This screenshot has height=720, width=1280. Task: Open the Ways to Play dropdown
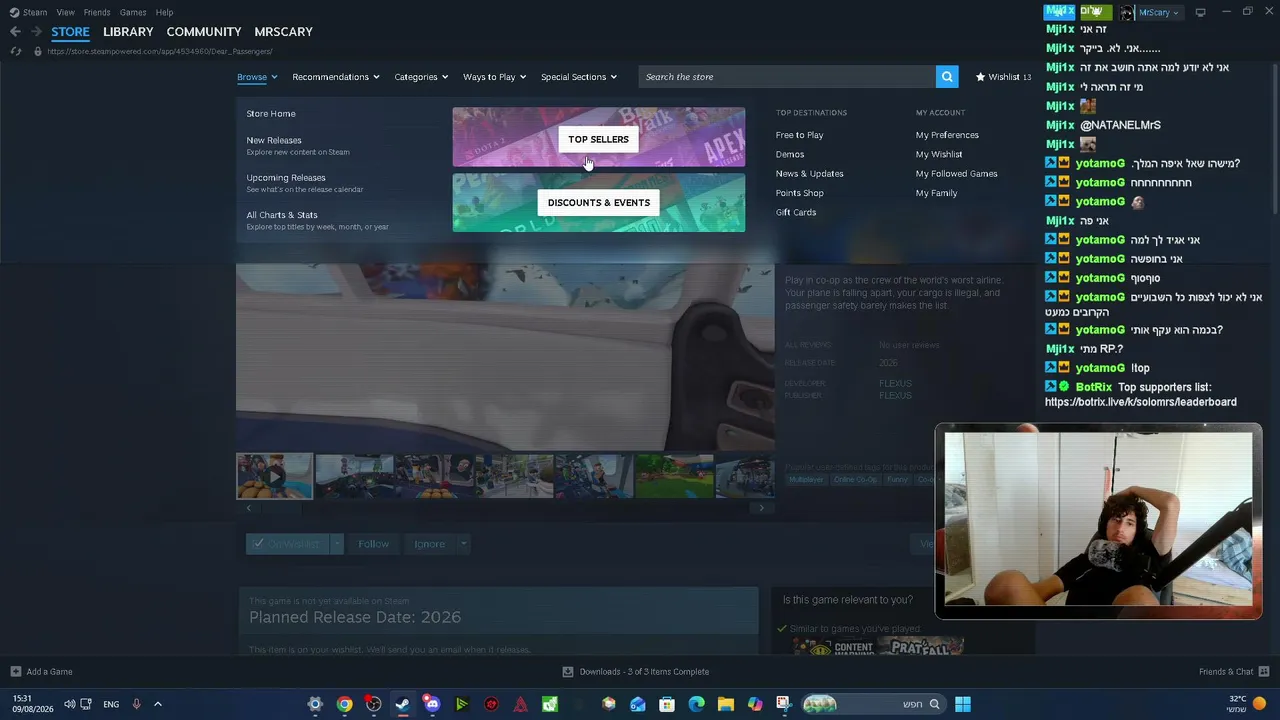494,77
